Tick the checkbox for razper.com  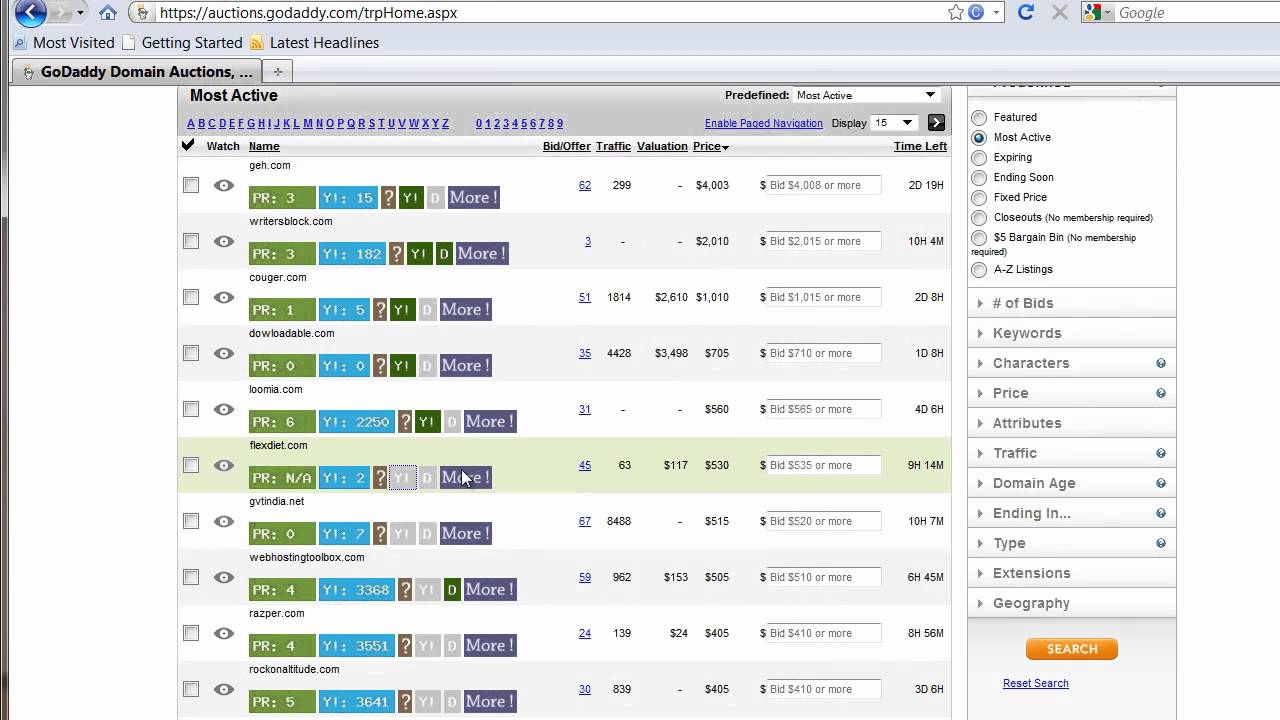click(x=191, y=633)
